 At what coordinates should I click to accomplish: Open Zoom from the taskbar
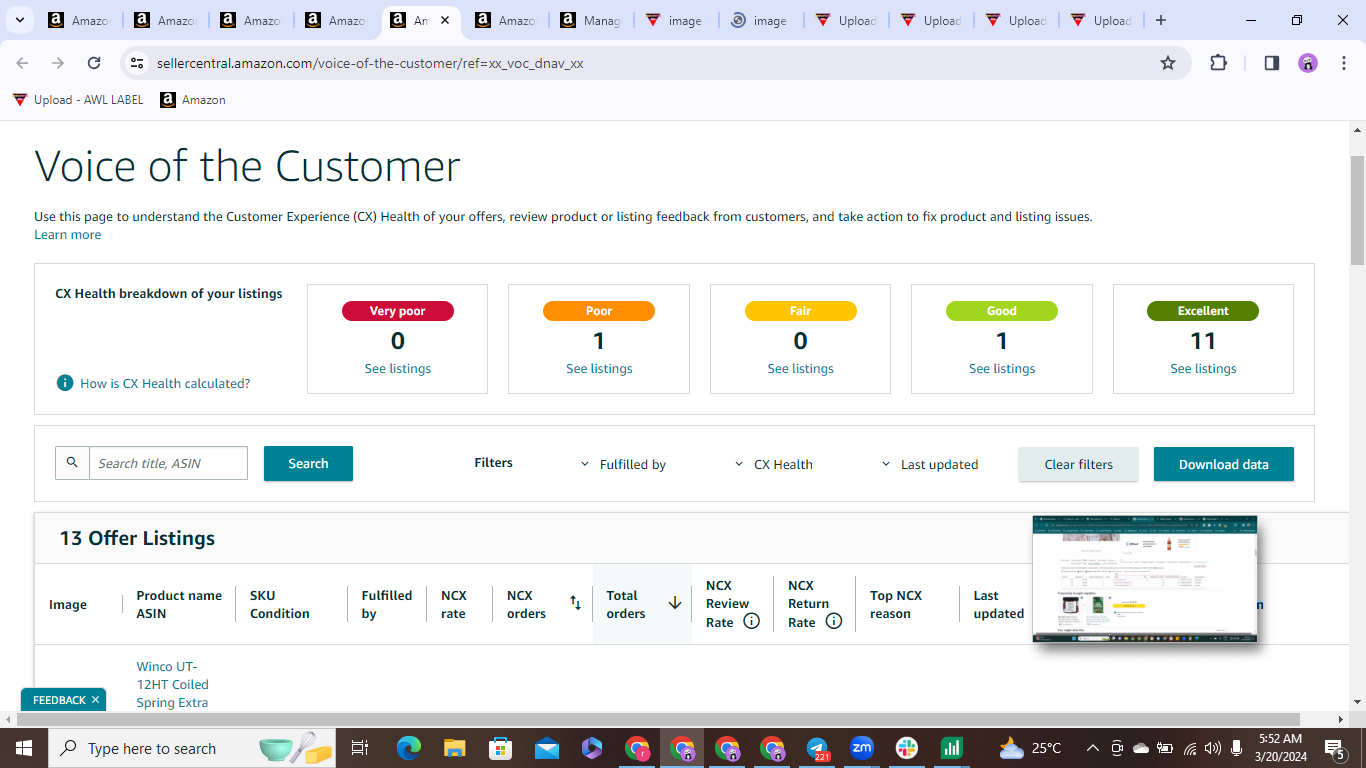[861, 748]
